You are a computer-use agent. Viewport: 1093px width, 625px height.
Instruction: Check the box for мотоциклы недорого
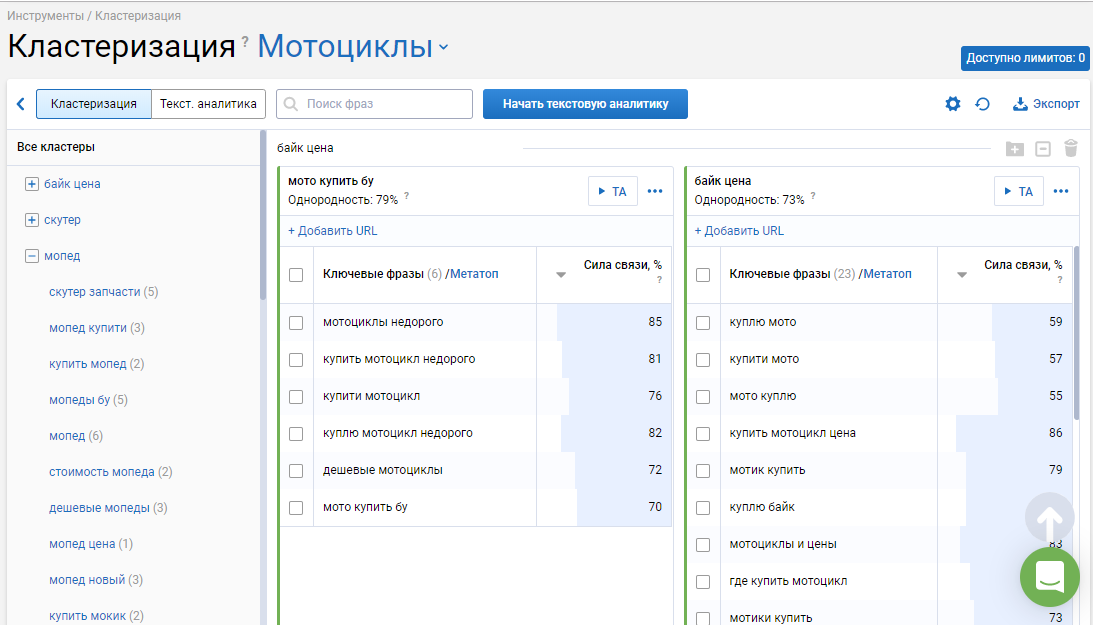tap(296, 323)
